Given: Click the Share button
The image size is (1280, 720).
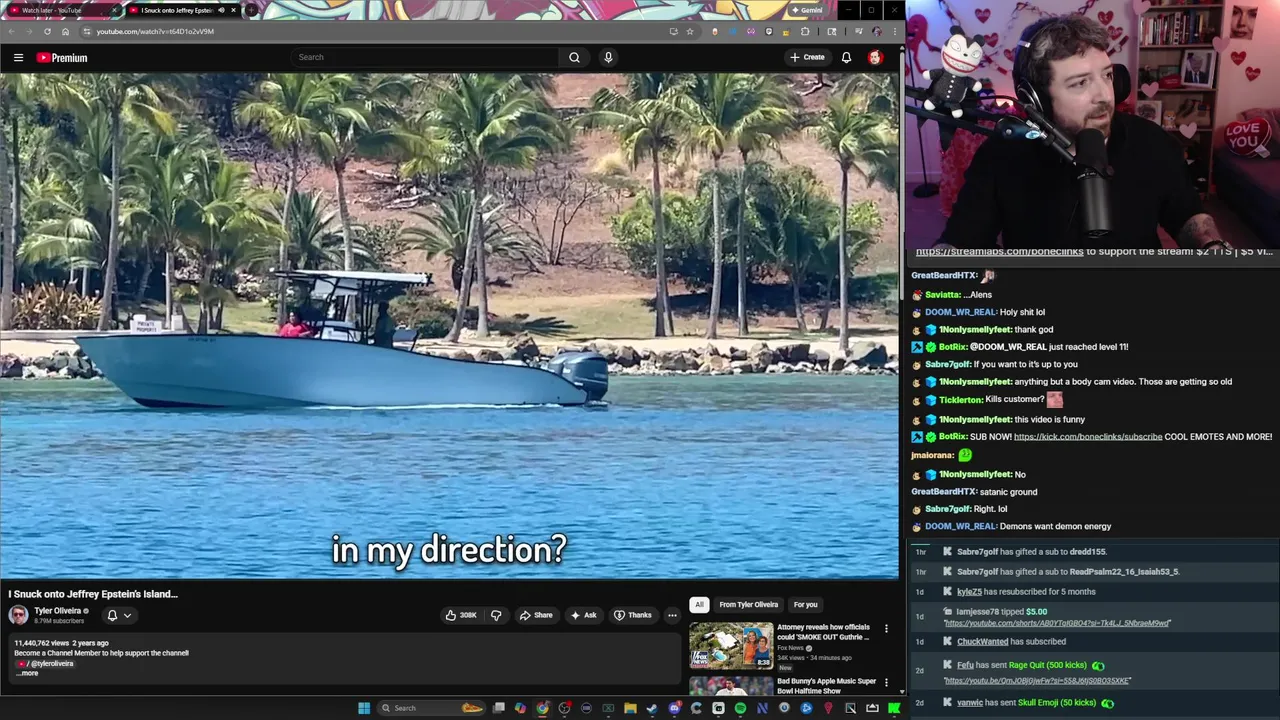Looking at the screenshot, I should point(536,615).
